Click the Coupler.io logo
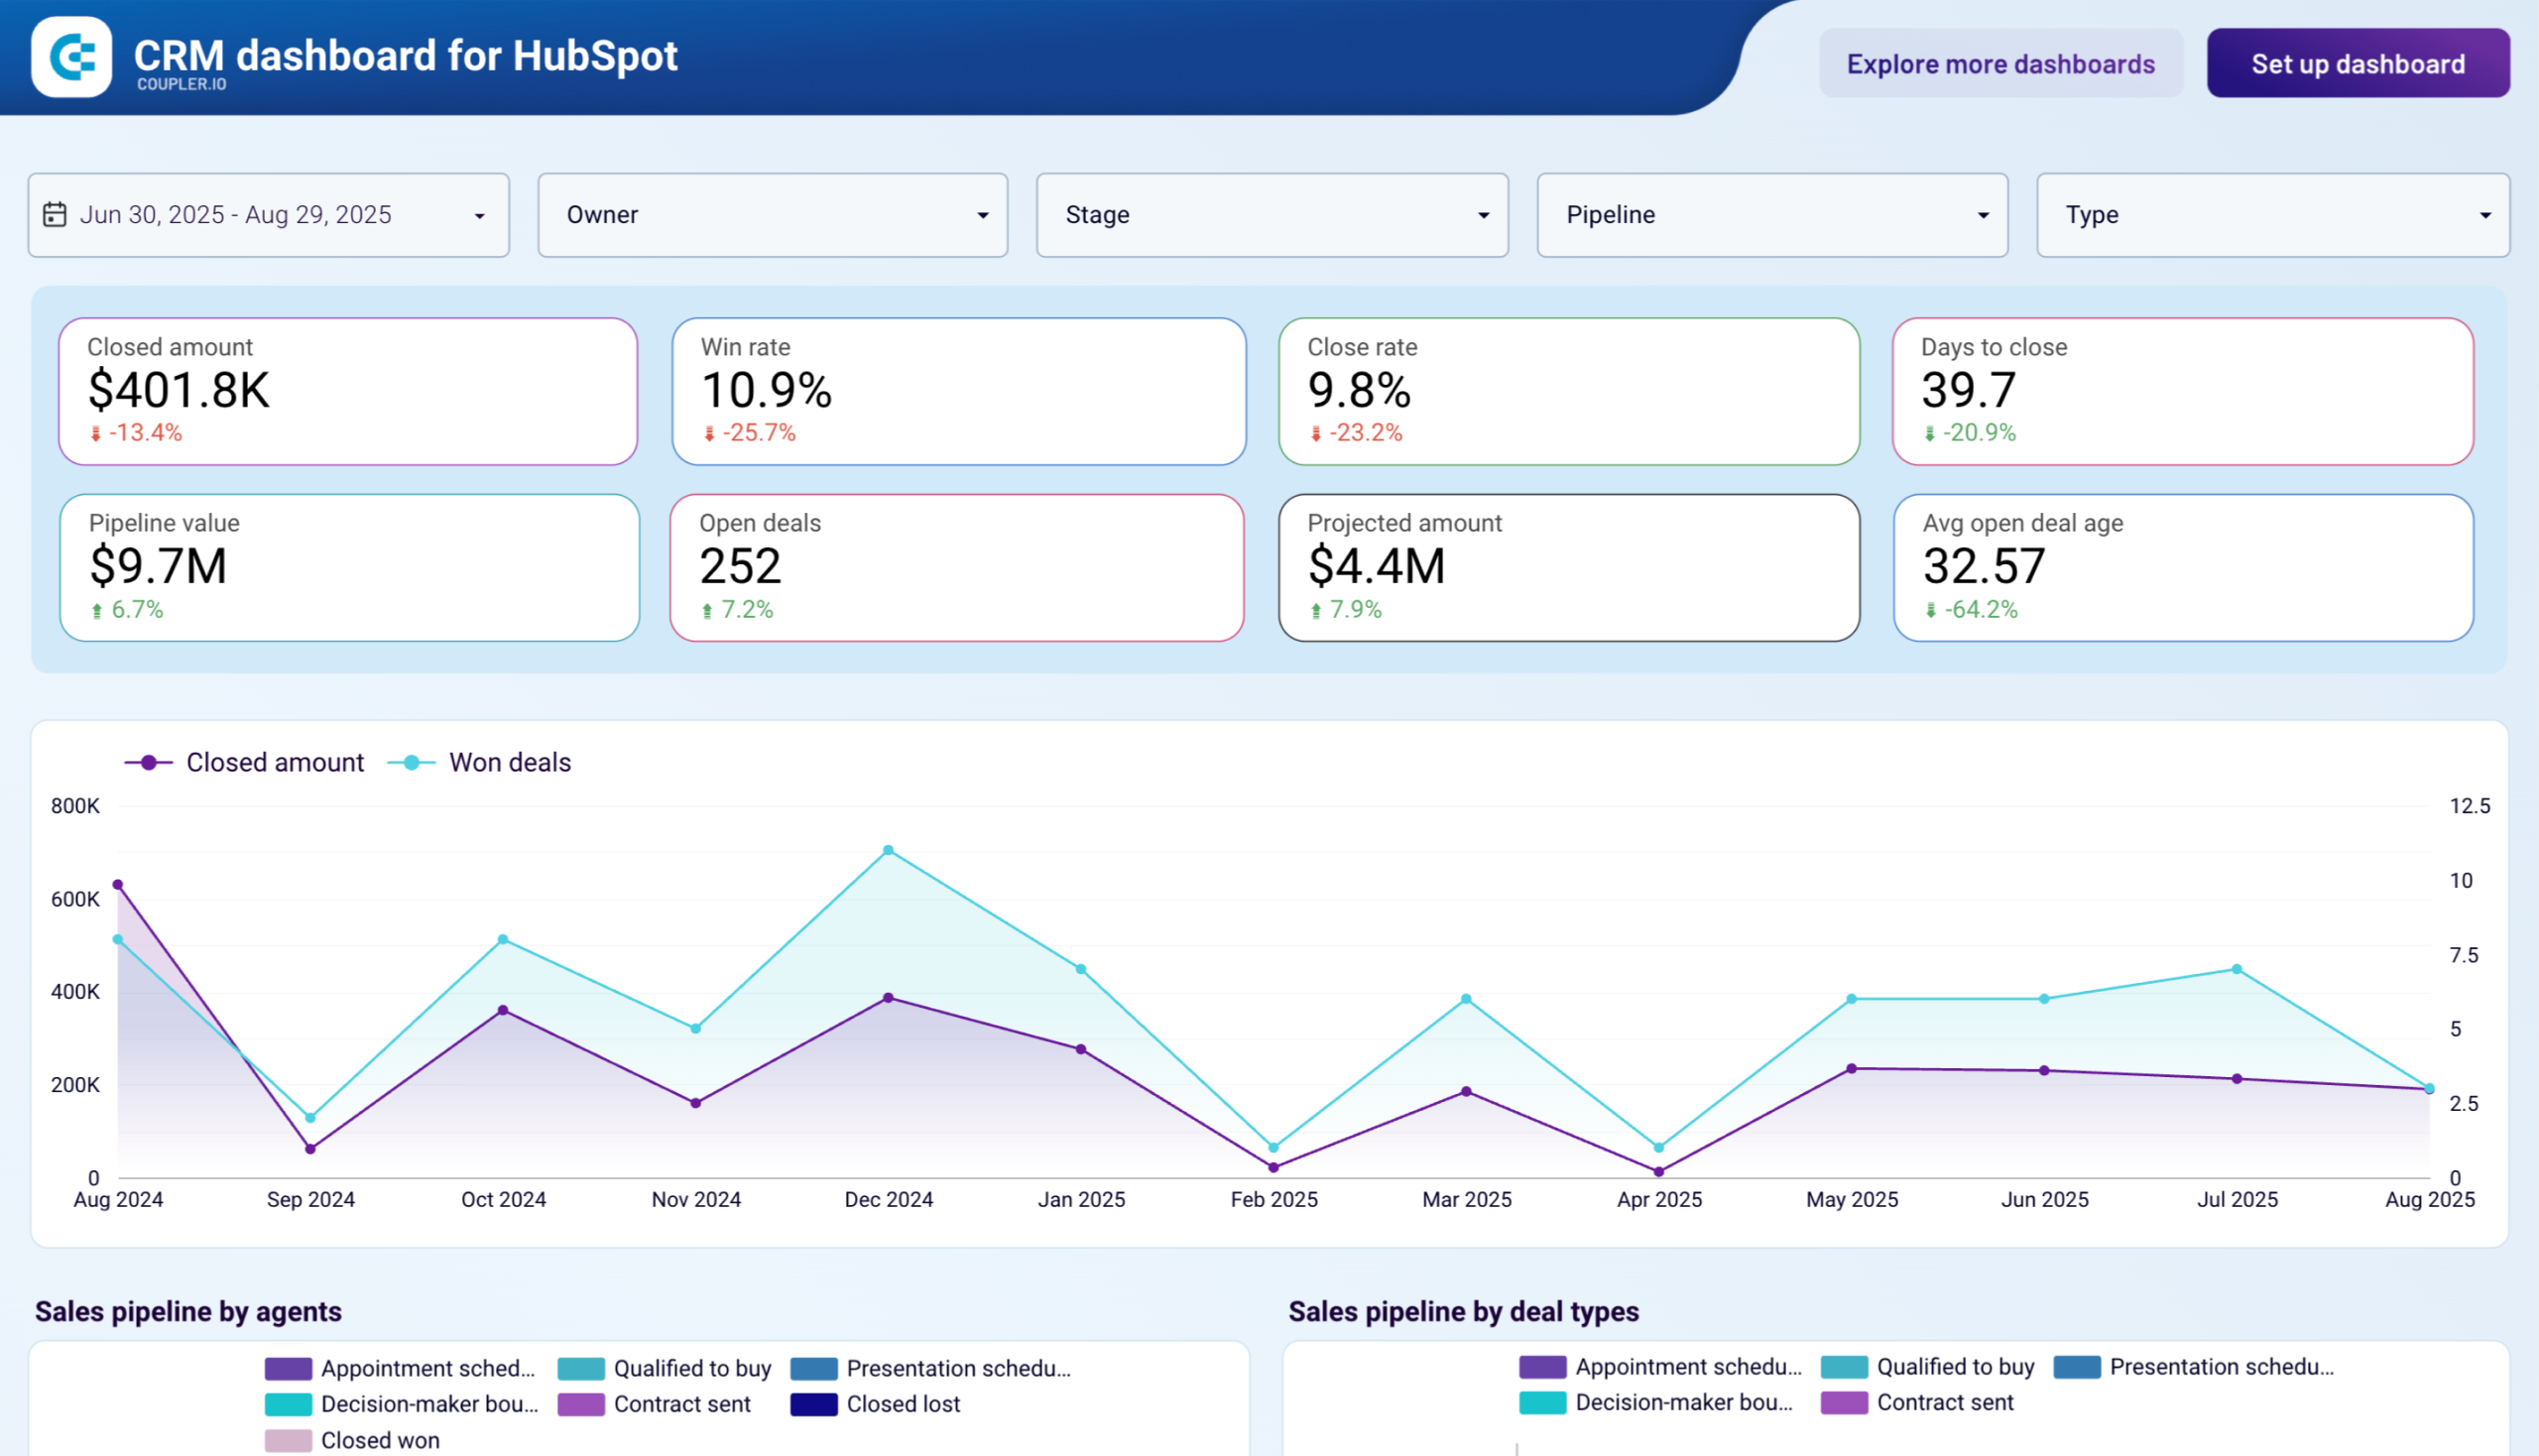The image size is (2539, 1456). (73, 57)
